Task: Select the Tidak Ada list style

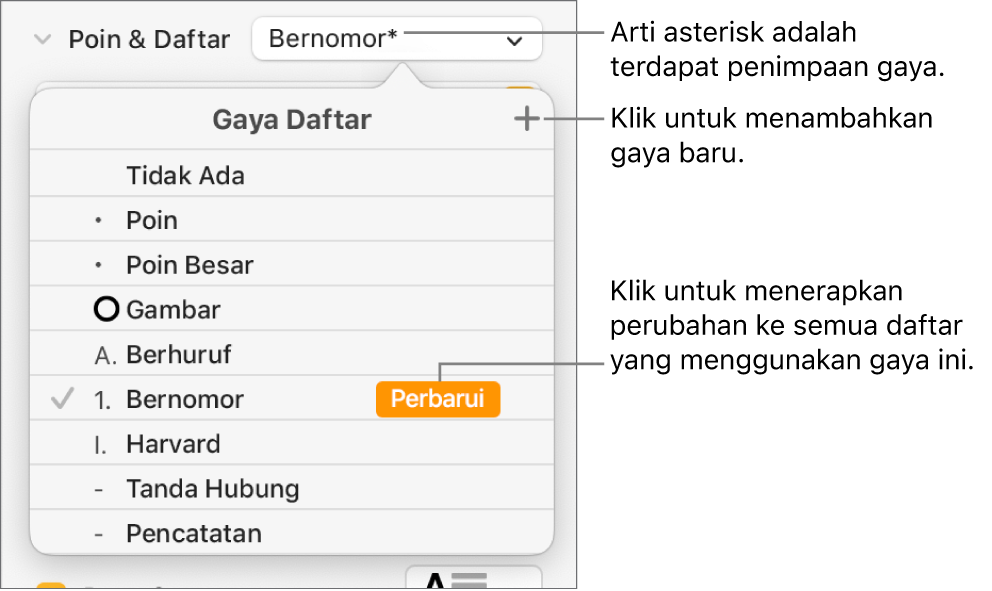Action: click(x=292, y=173)
